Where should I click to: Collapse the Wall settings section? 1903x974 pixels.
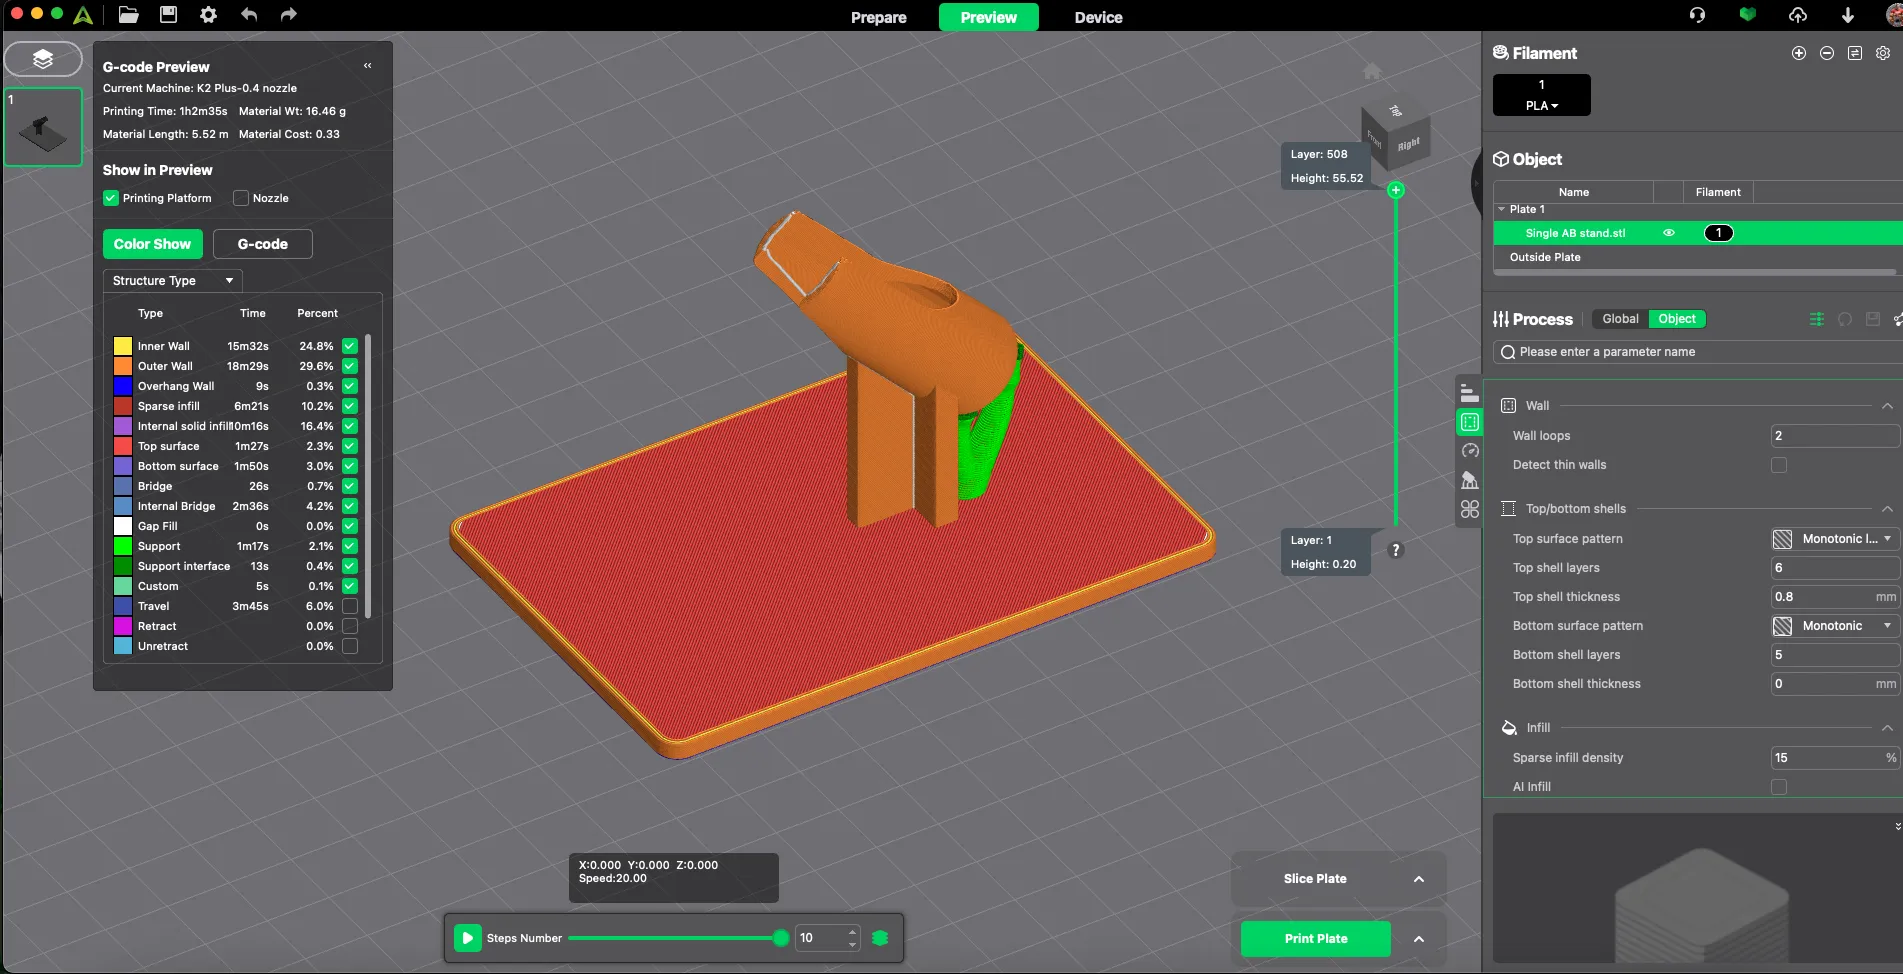[1886, 406]
